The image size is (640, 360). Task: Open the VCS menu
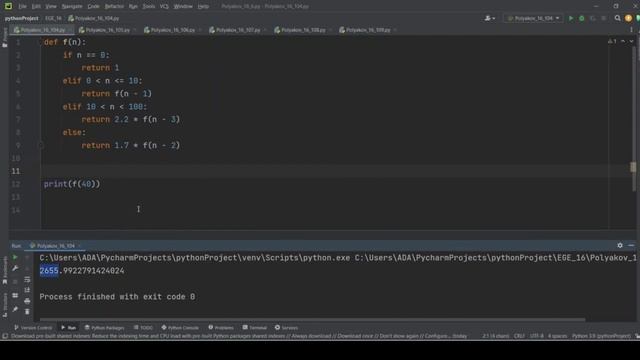point(164,7)
